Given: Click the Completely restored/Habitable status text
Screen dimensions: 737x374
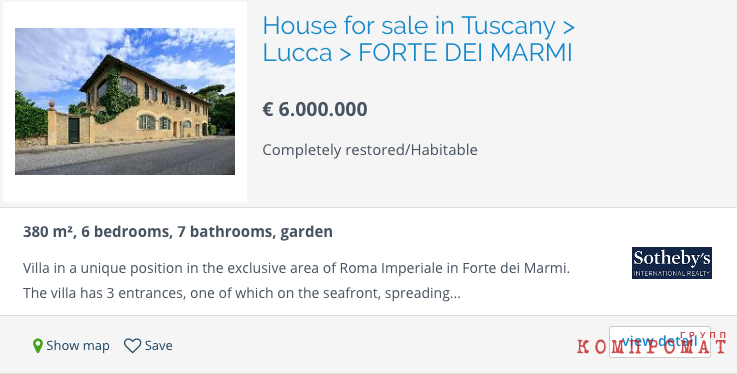Looking at the screenshot, I should 370,150.
